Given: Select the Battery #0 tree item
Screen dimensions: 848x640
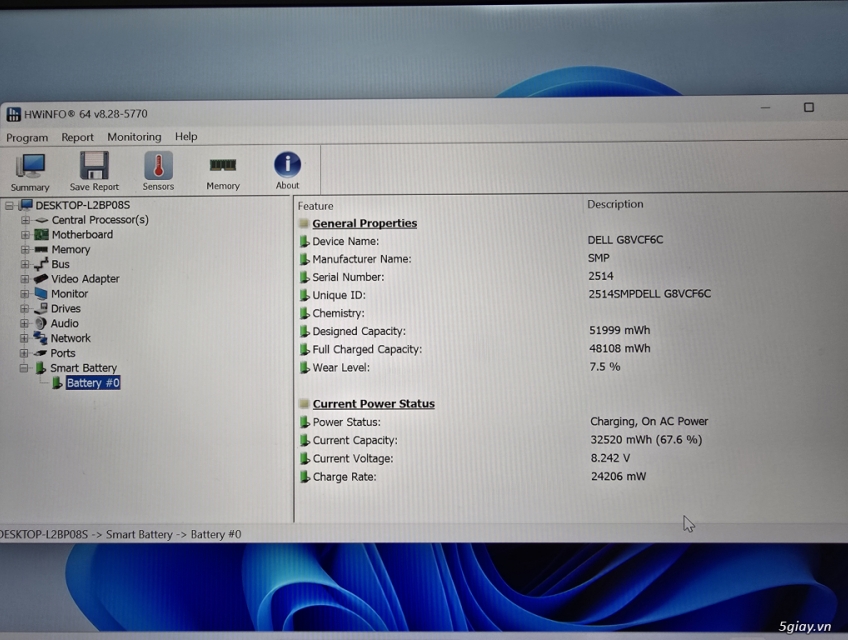Looking at the screenshot, I should (92, 382).
